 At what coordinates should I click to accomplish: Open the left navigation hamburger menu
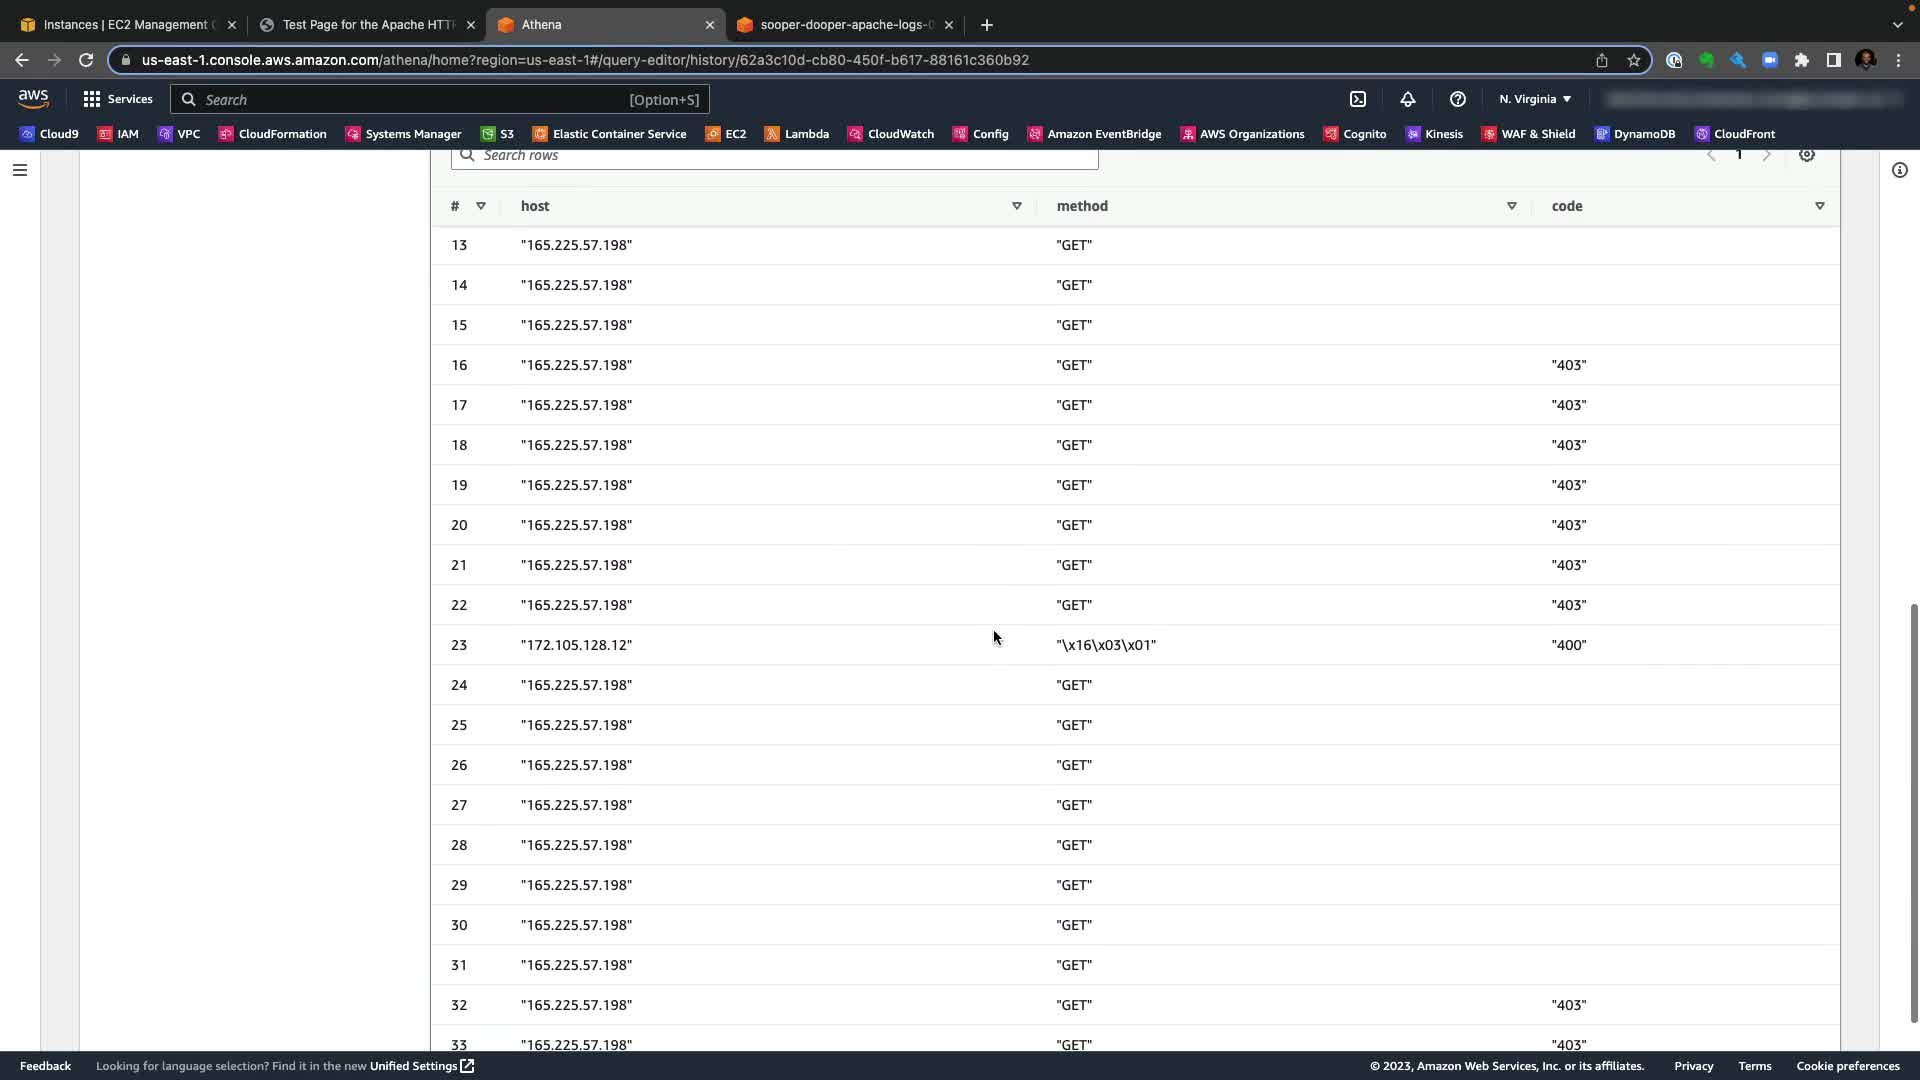tap(19, 170)
